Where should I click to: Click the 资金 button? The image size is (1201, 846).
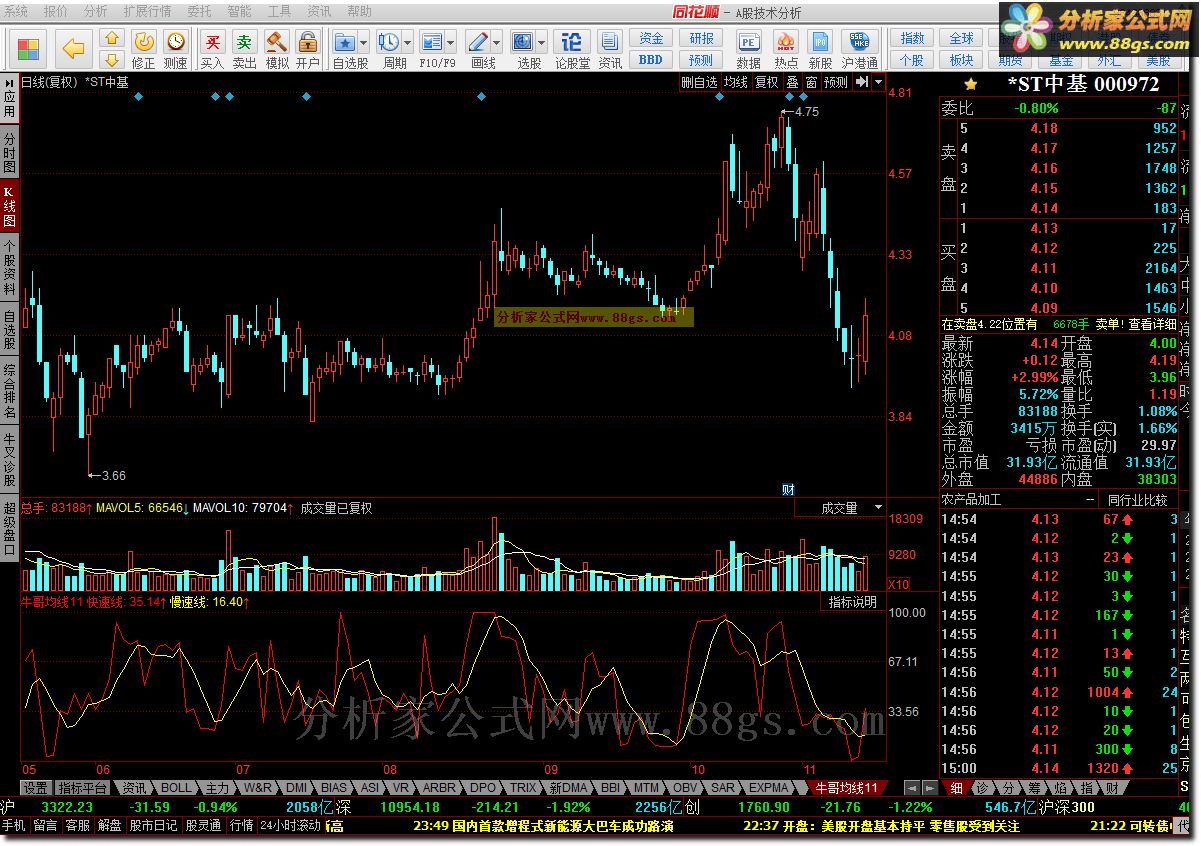point(651,38)
